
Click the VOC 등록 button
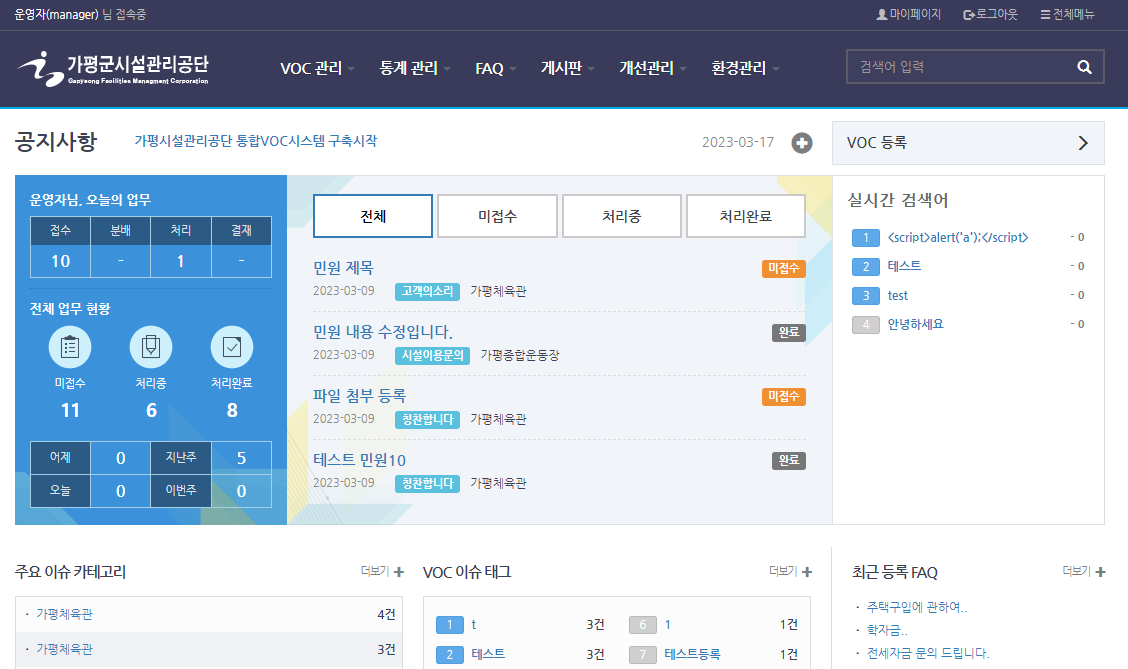968,143
